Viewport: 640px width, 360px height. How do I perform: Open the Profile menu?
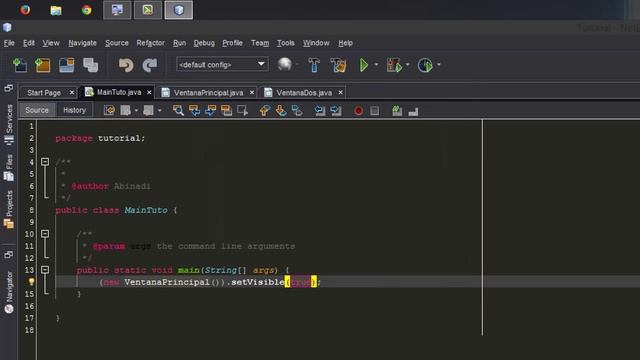[x=232, y=43]
